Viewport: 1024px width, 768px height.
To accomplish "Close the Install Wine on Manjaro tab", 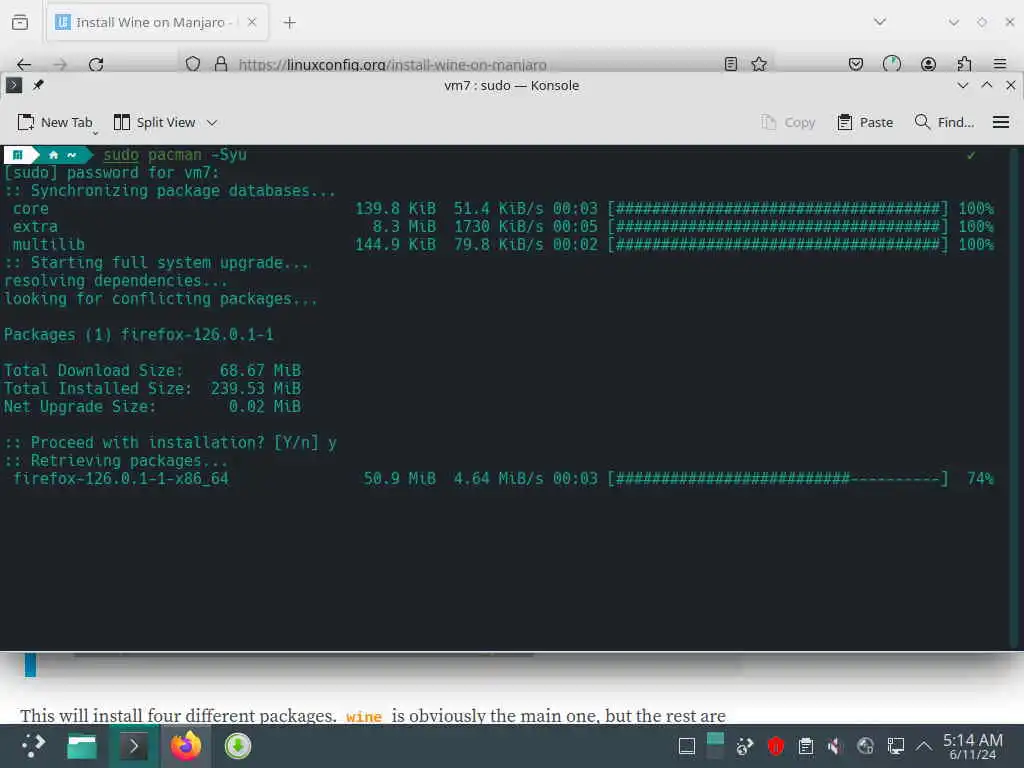I will (252, 22).
